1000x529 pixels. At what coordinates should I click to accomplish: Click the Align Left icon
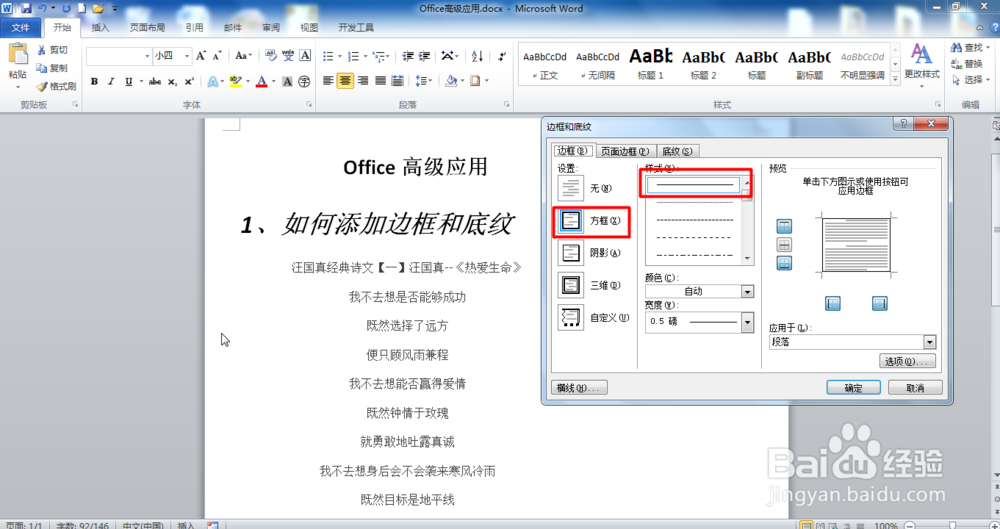coord(328,81)
